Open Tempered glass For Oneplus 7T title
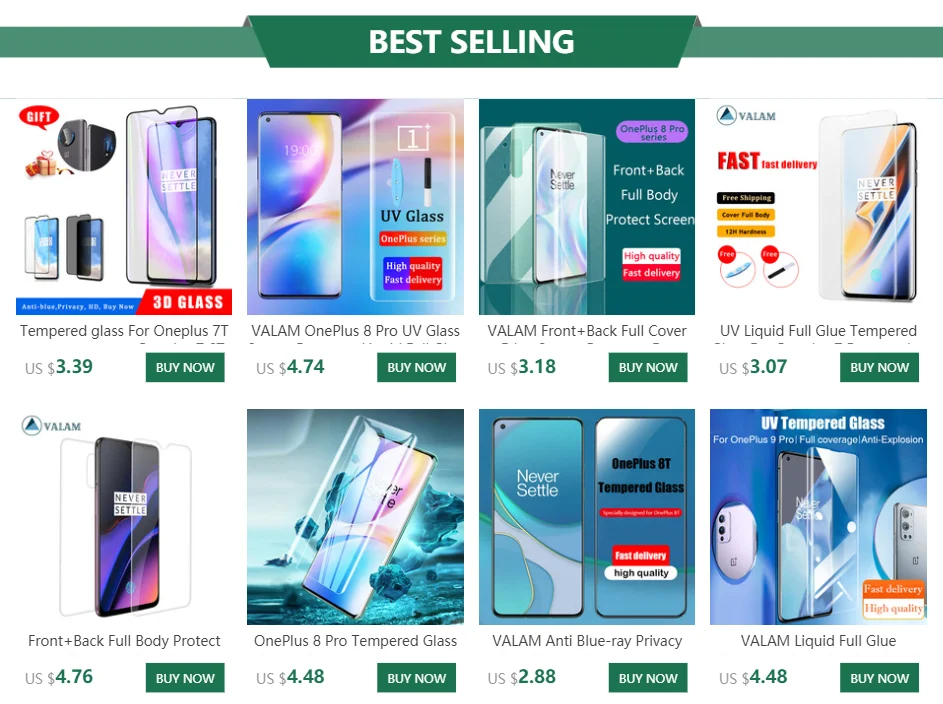 tap(124, 331)
